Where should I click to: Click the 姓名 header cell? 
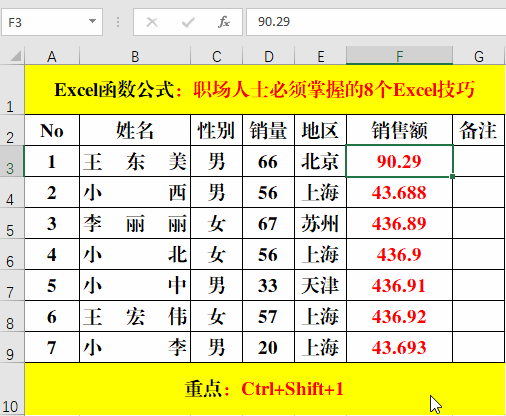pyautogui.click(x=135, y=130)
